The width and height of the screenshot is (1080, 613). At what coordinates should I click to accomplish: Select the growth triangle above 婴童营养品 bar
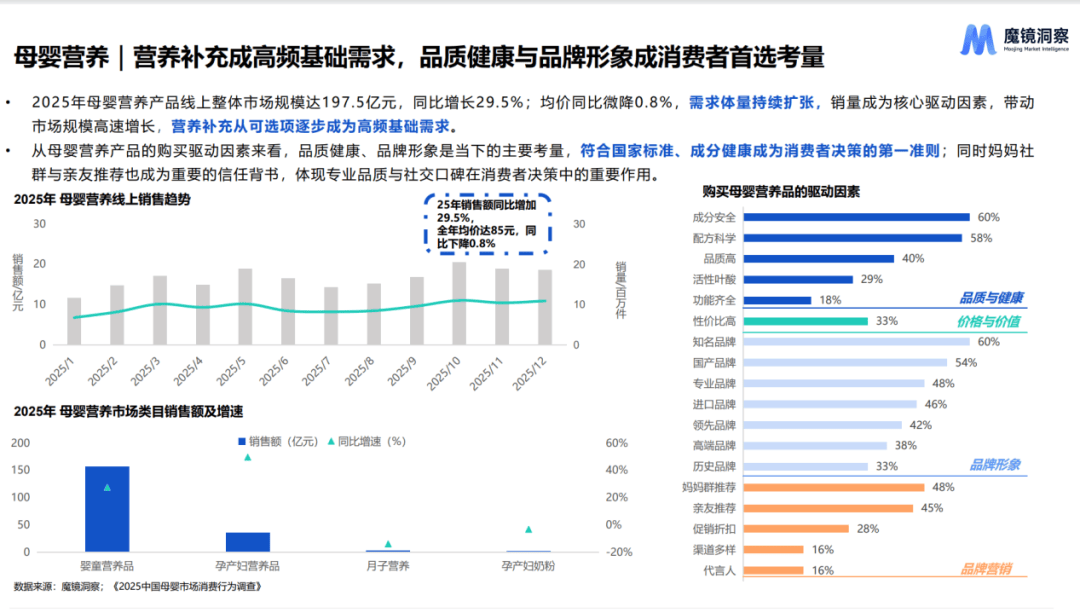(107, 487)
